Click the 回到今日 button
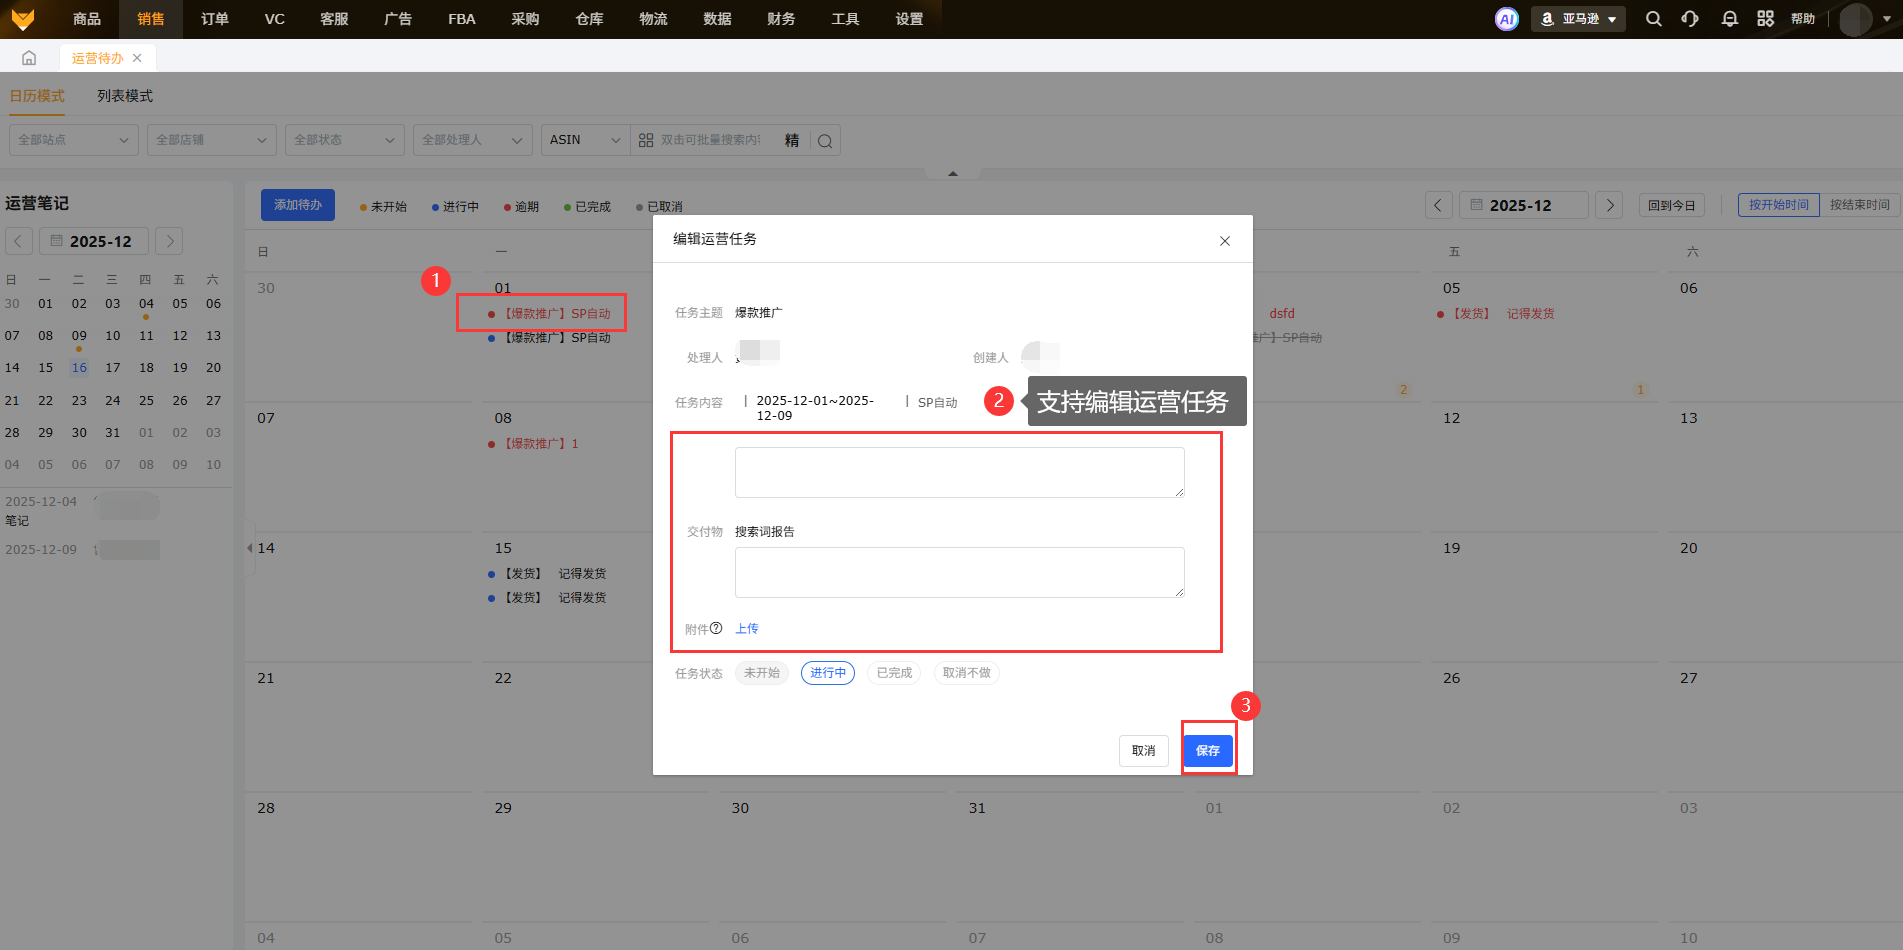Screen dimensions: 1903x950 [1672, 205]
